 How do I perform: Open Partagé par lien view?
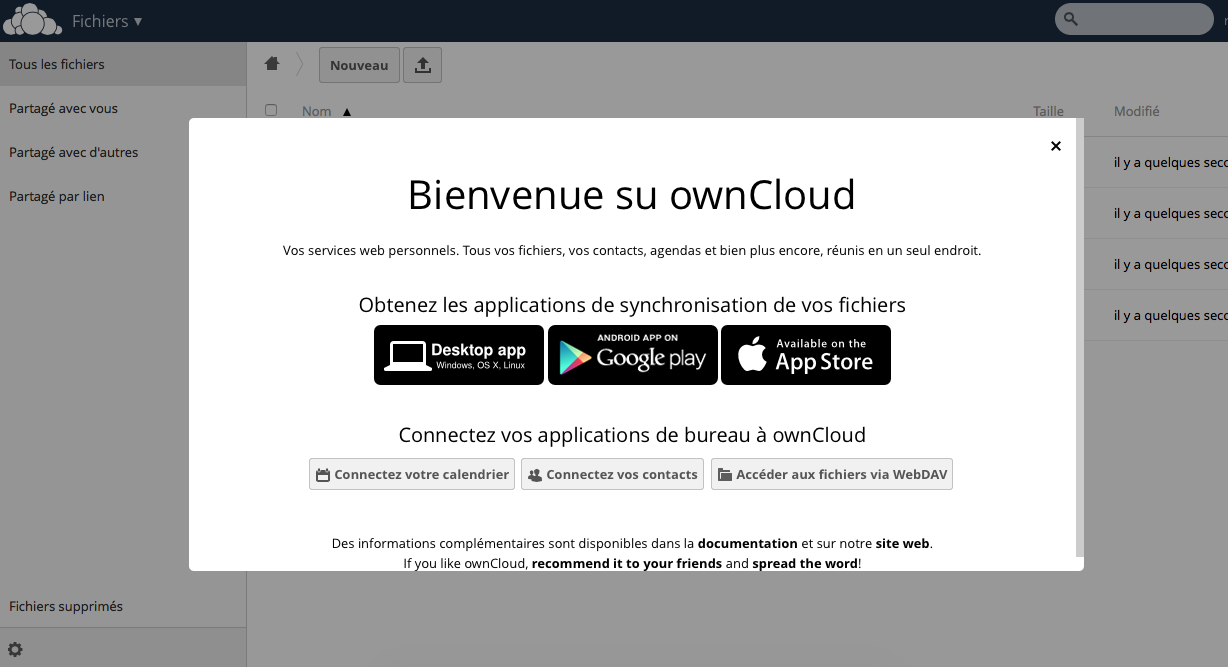click(123, 196)
